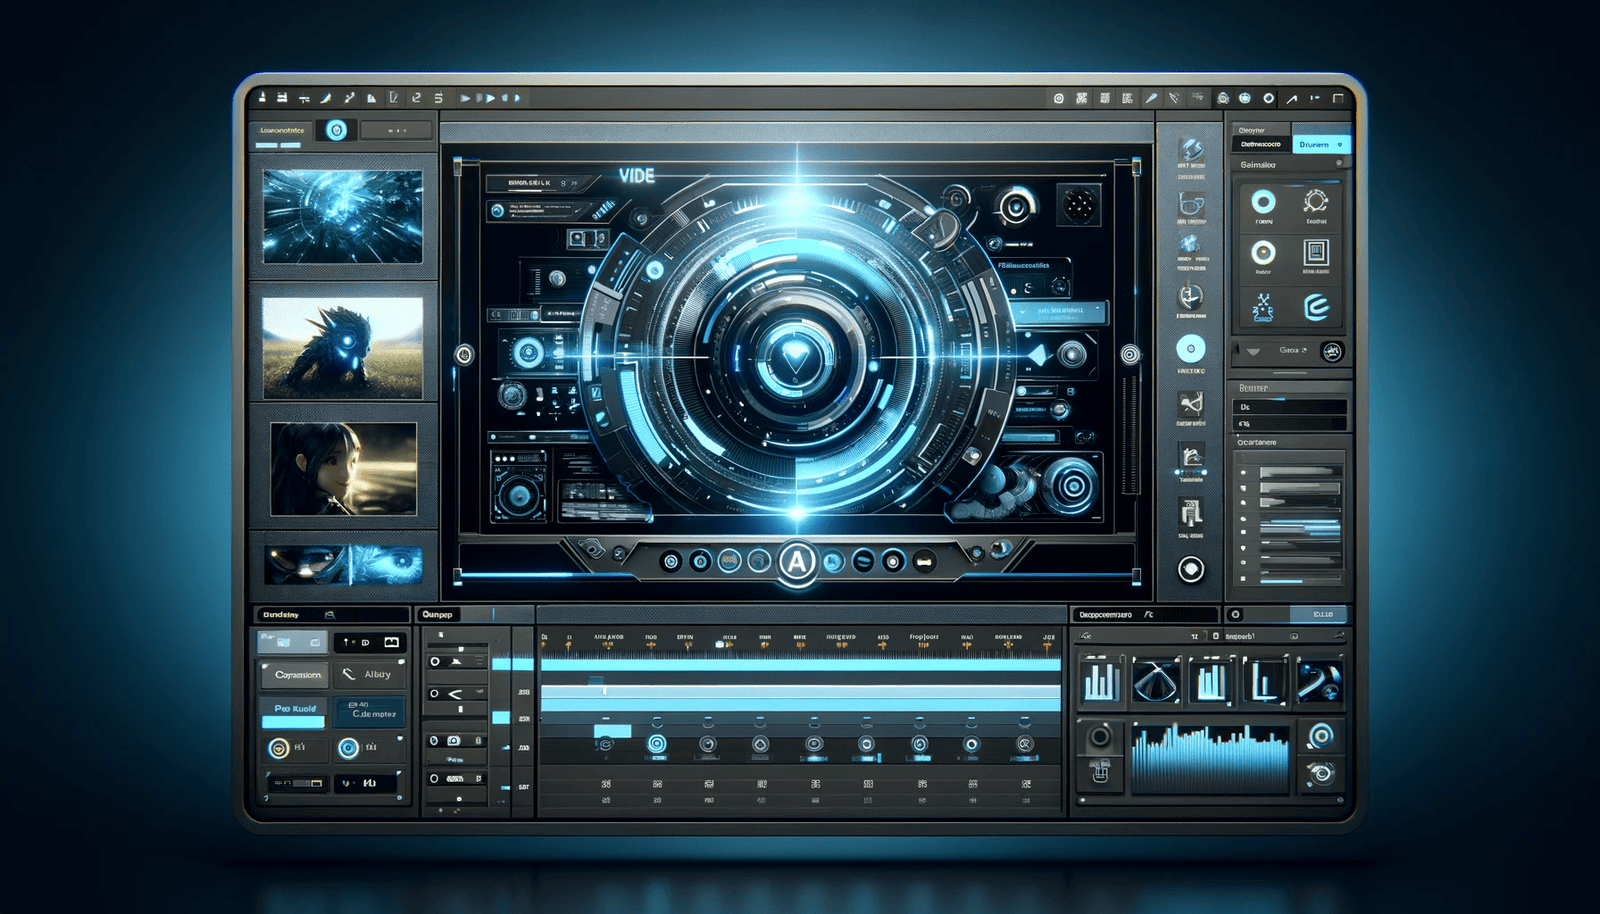Select the light-blue disc in the vertical tool strip

coord(1190,349)
